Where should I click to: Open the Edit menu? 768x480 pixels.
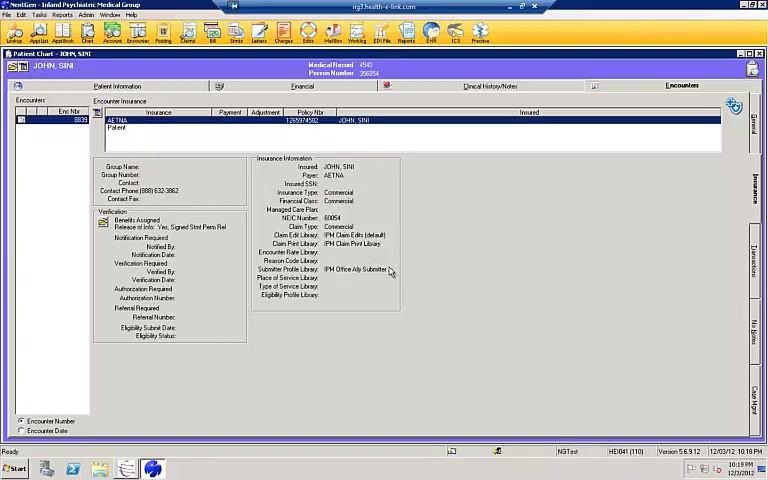coord(21,15)
